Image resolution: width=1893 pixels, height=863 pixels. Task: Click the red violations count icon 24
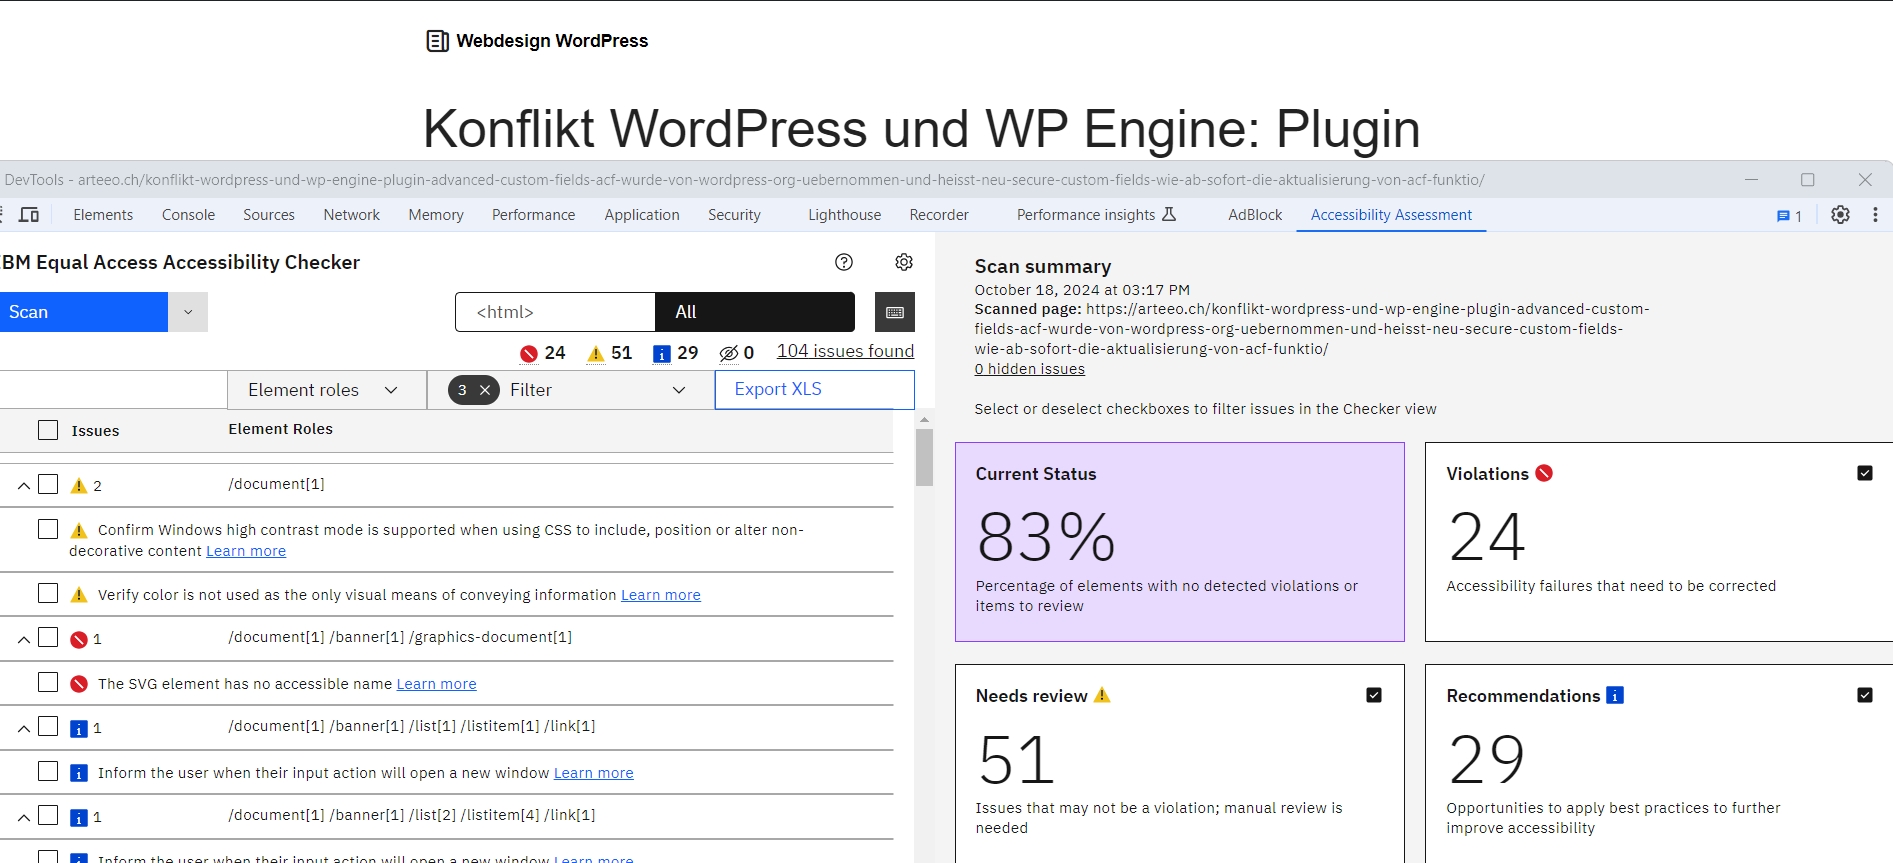pyautogui.click(x=529, y=353)
